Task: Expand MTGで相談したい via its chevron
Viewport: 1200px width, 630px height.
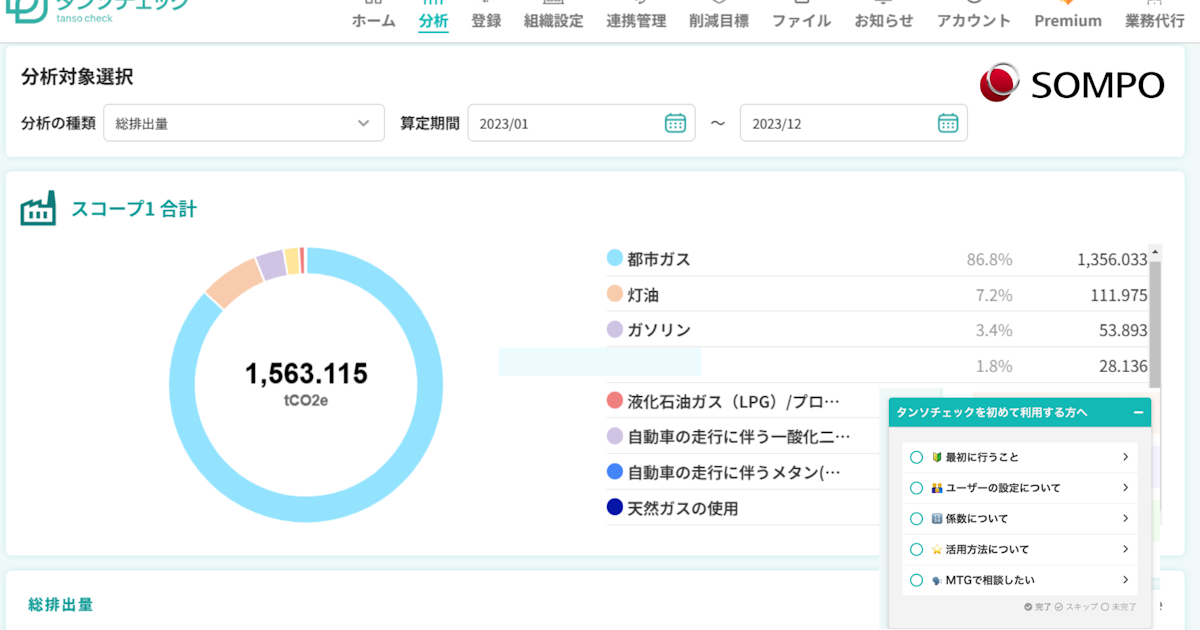Action: click(x=1126, y=580)
